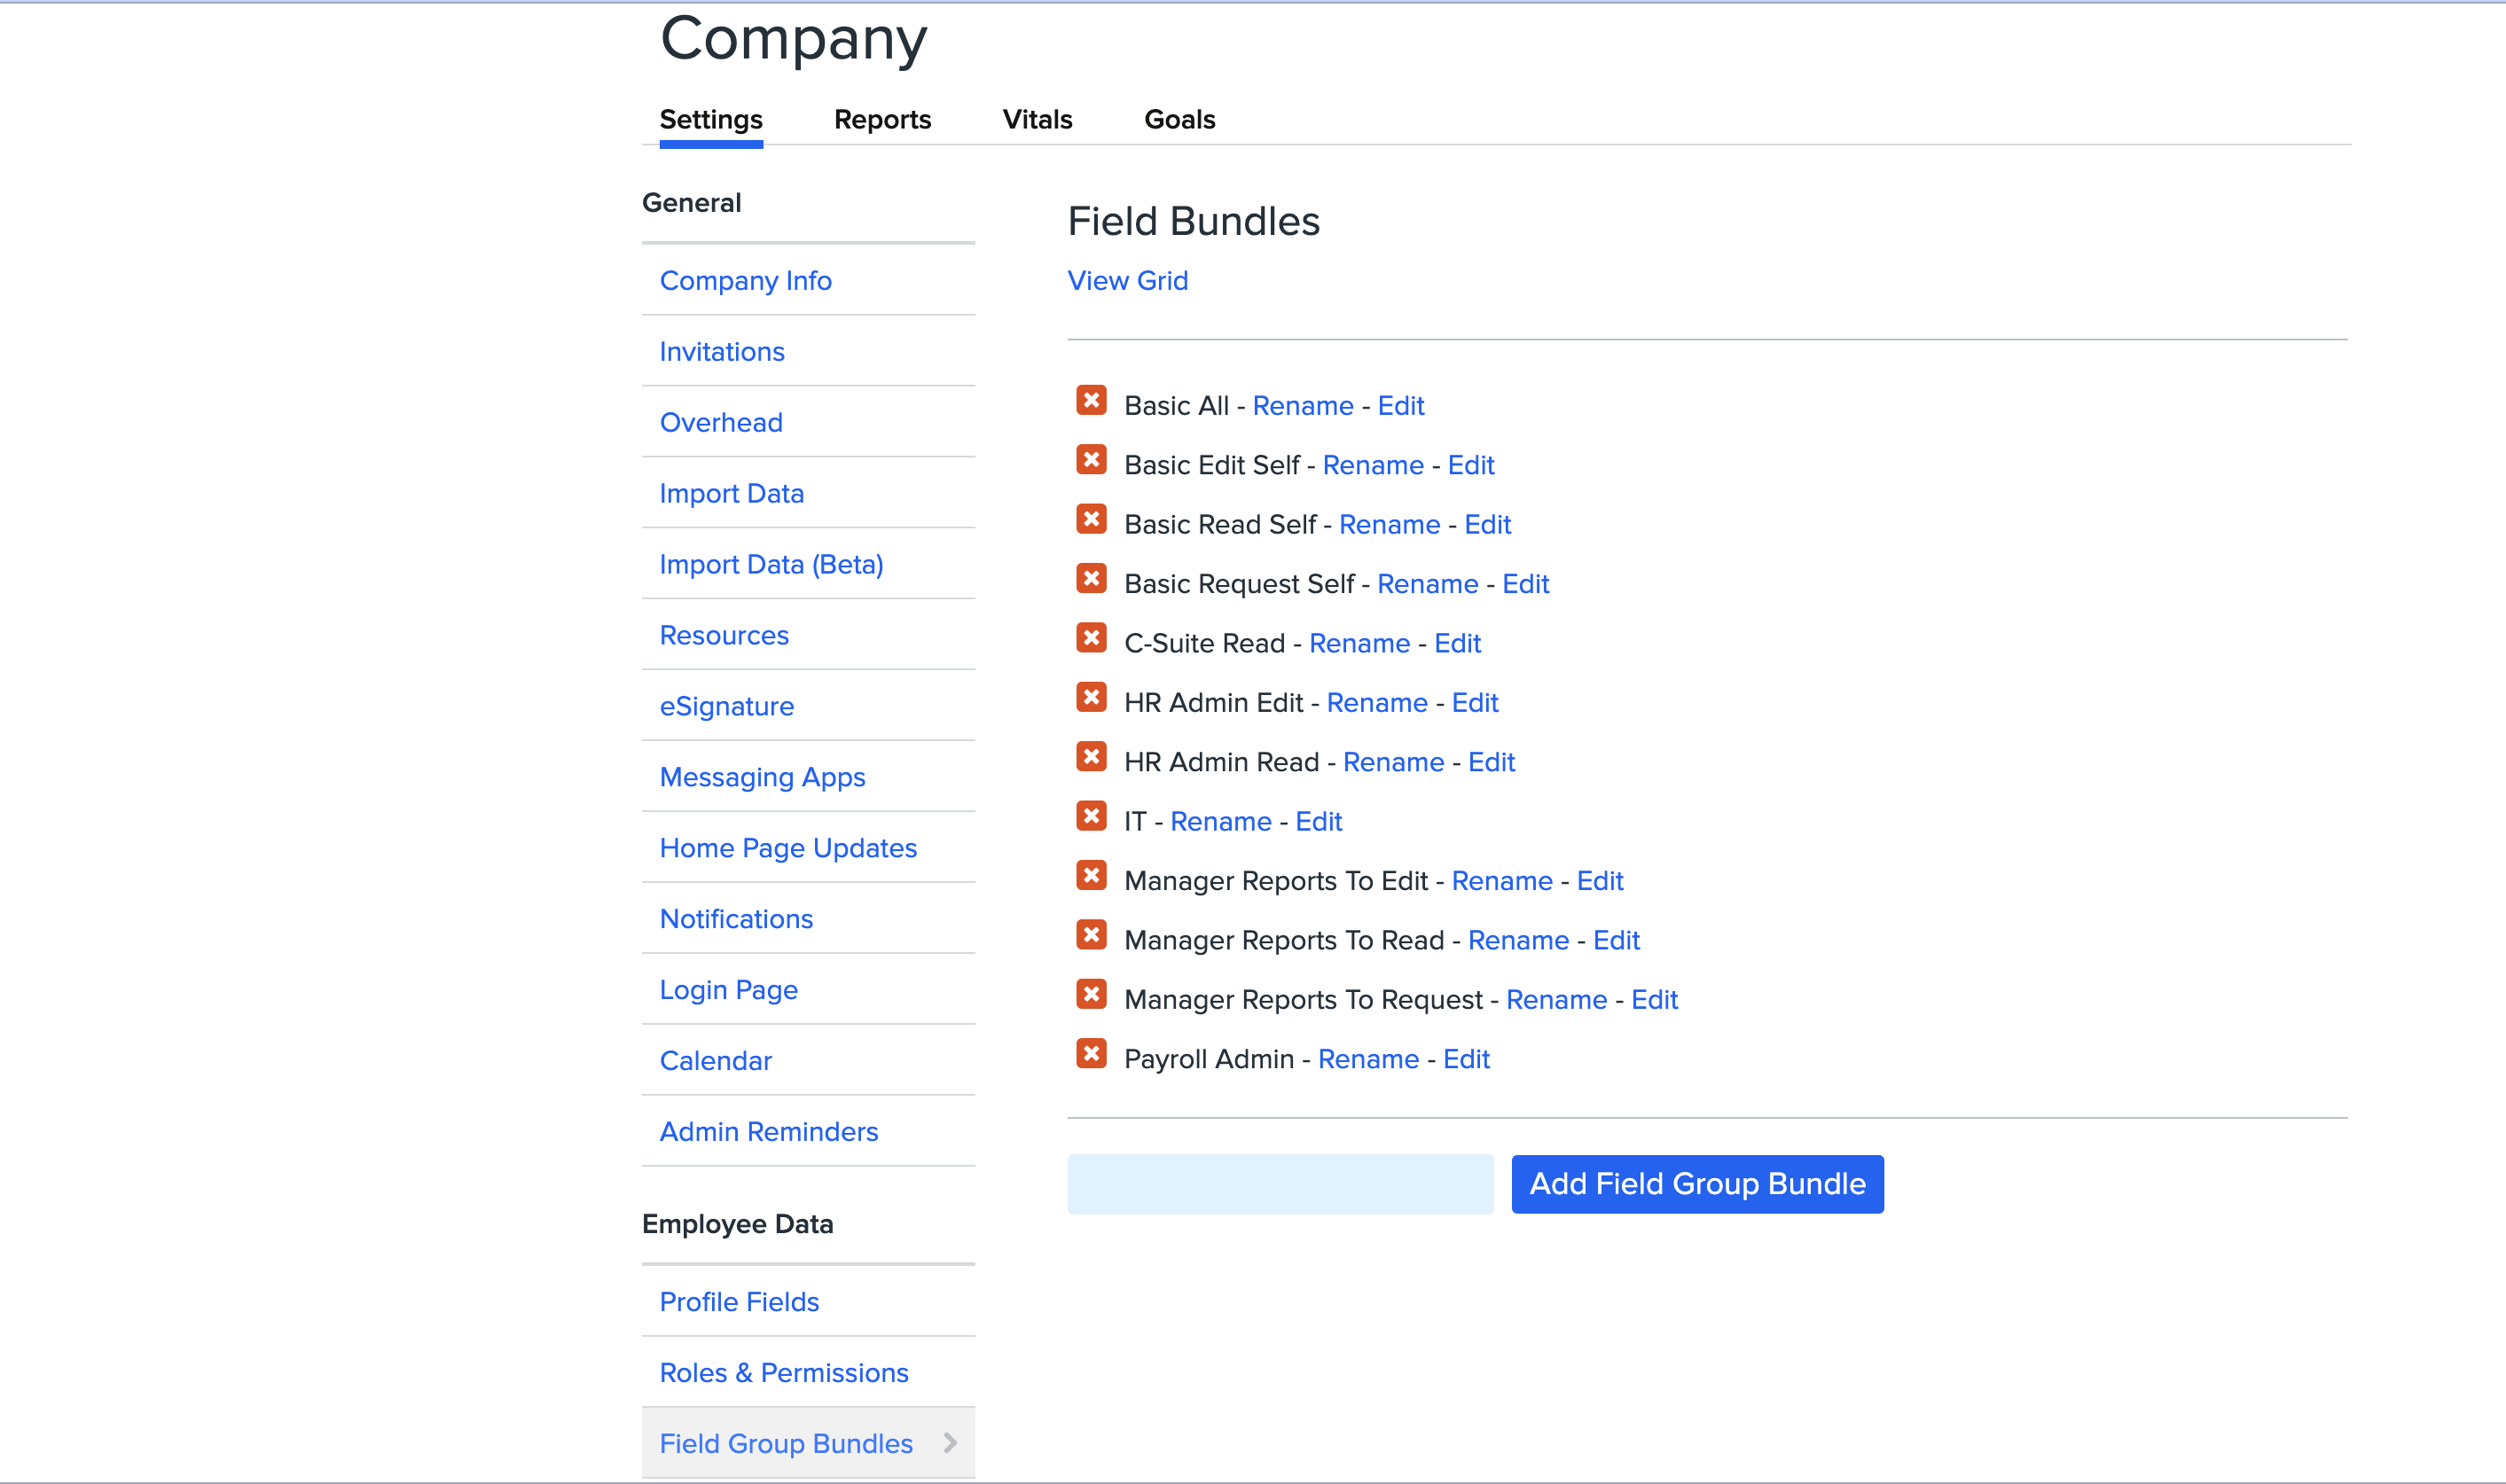Expand Field Group Bundles chevron arrow
This screenshot has height=1484, width=2506.
click(x=950, y=1443)
